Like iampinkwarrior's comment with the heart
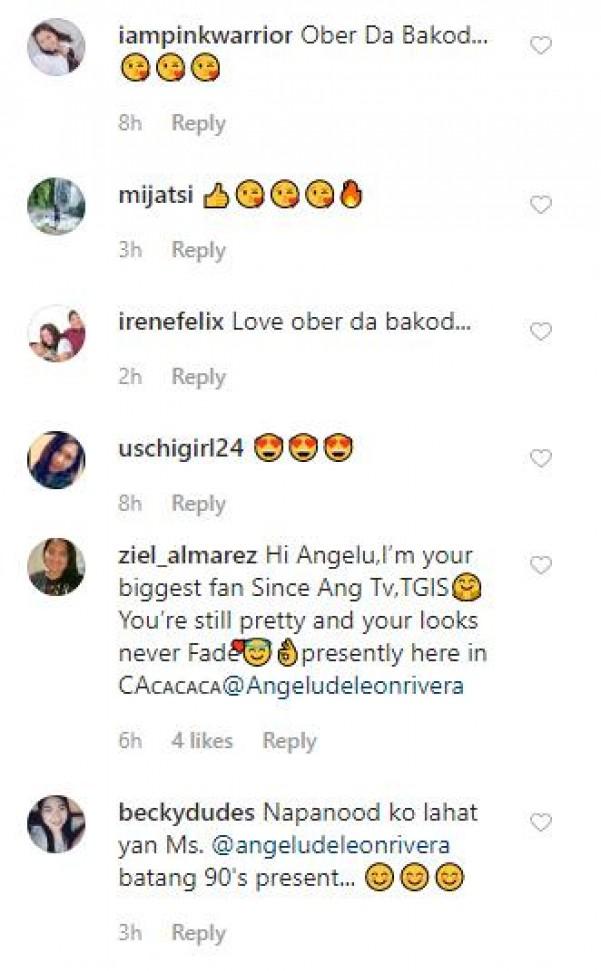Screen dimensions: 601x971 point(540,45)
